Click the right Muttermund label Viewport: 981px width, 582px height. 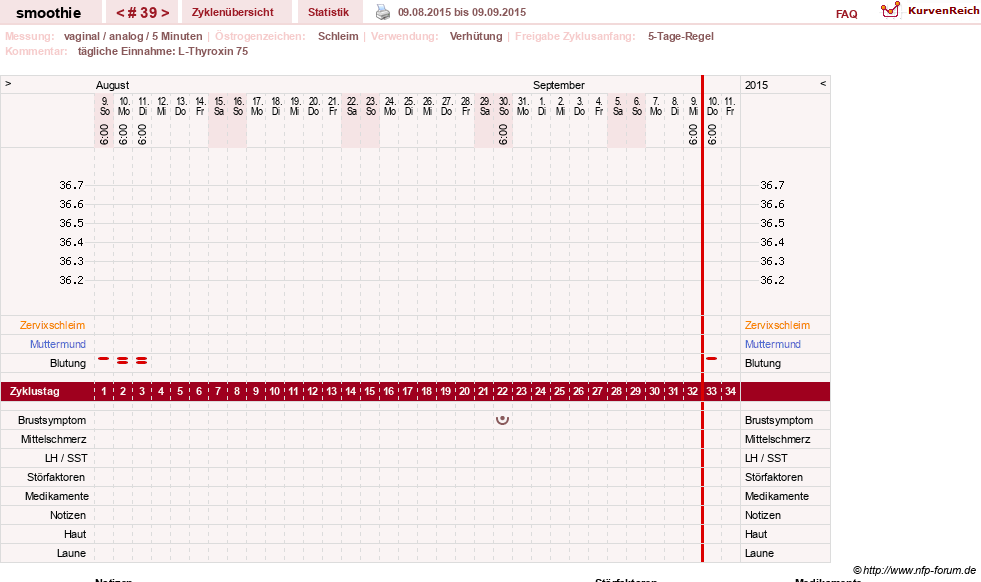coord(773,344)
